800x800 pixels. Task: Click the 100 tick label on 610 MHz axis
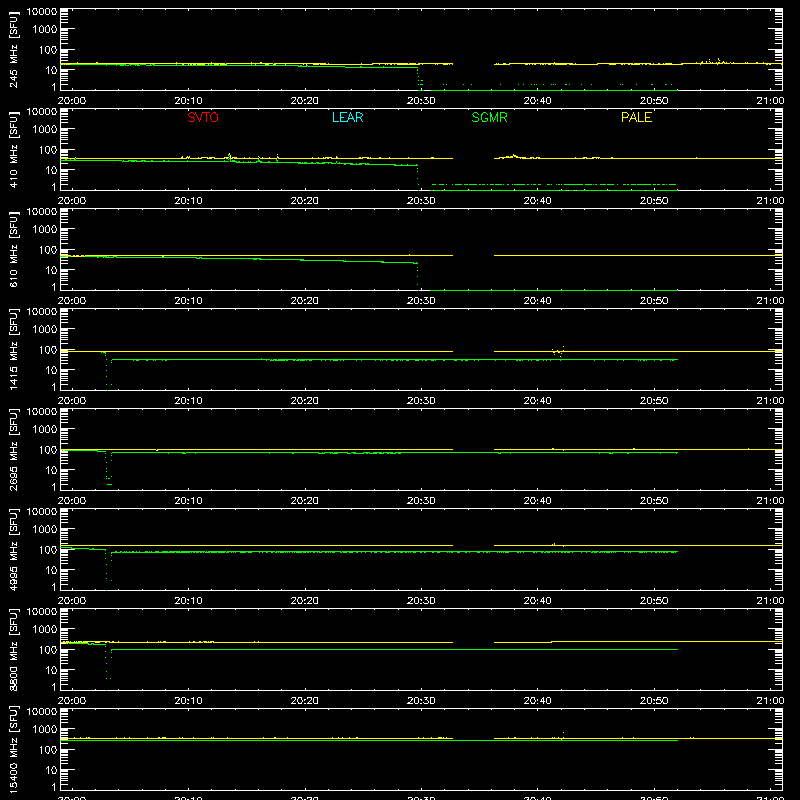(48, 249)
